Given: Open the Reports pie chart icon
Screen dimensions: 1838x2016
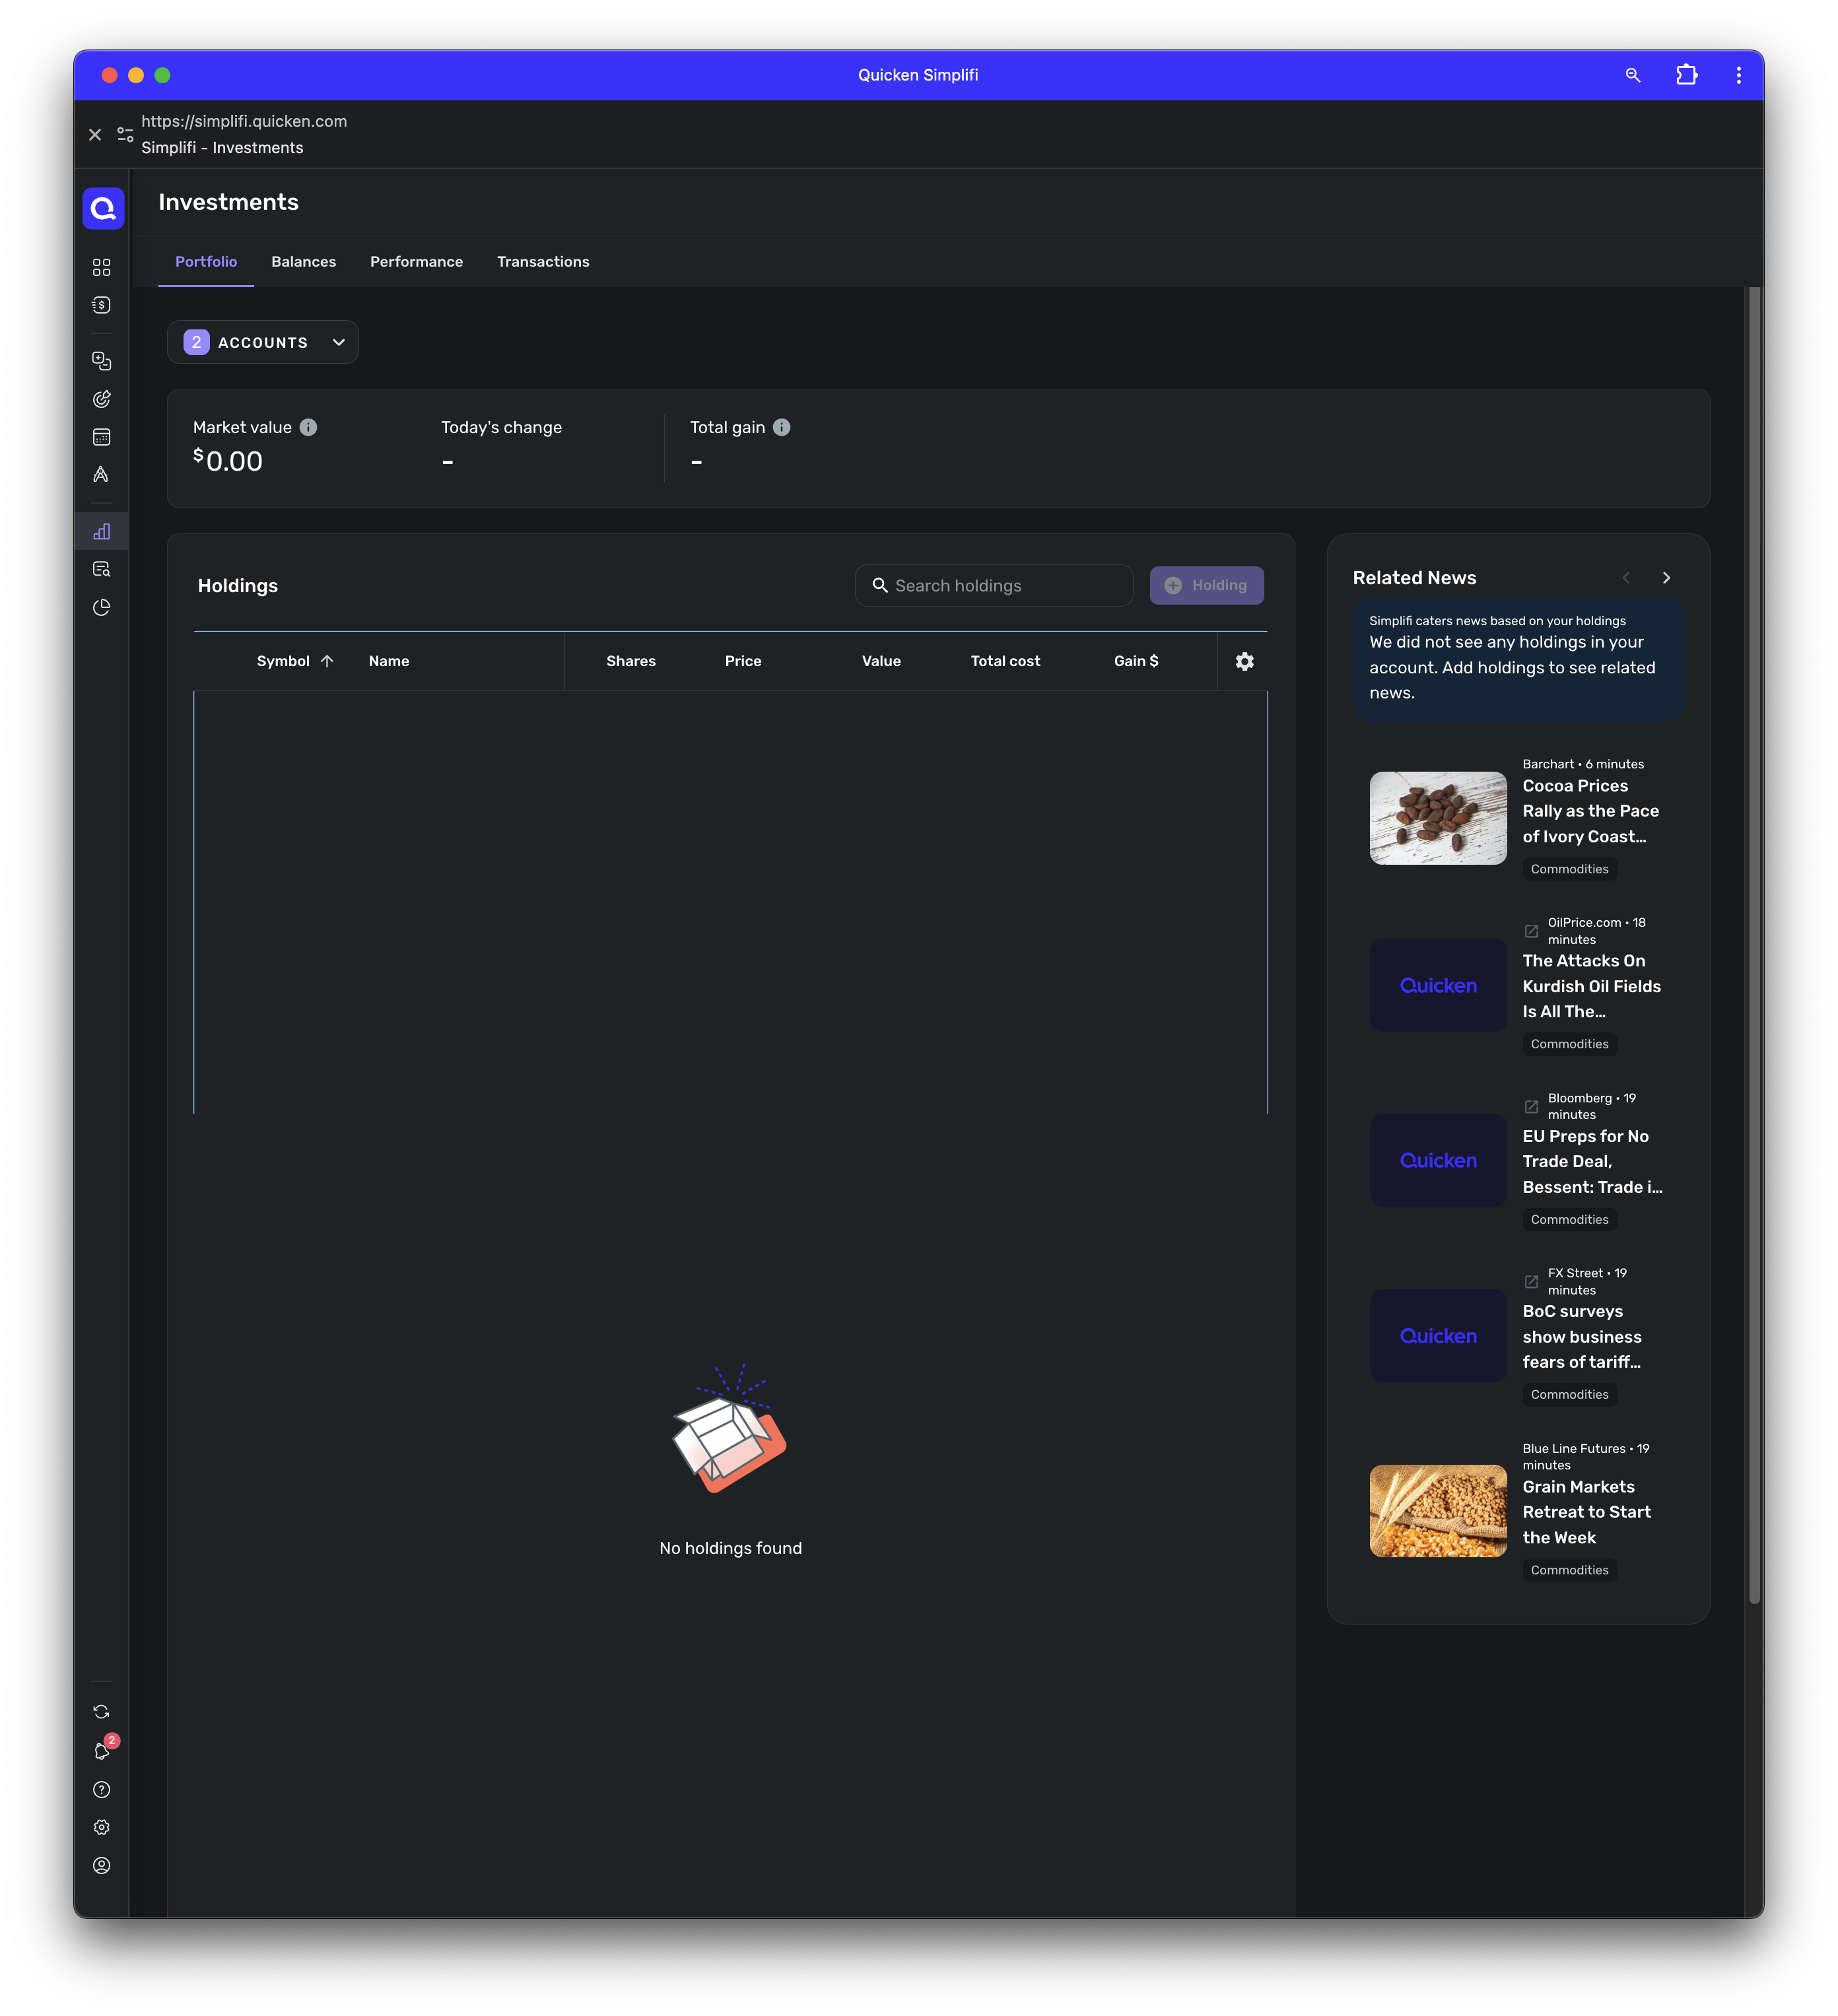Looking at the screenshot, I should click(101, 607).
